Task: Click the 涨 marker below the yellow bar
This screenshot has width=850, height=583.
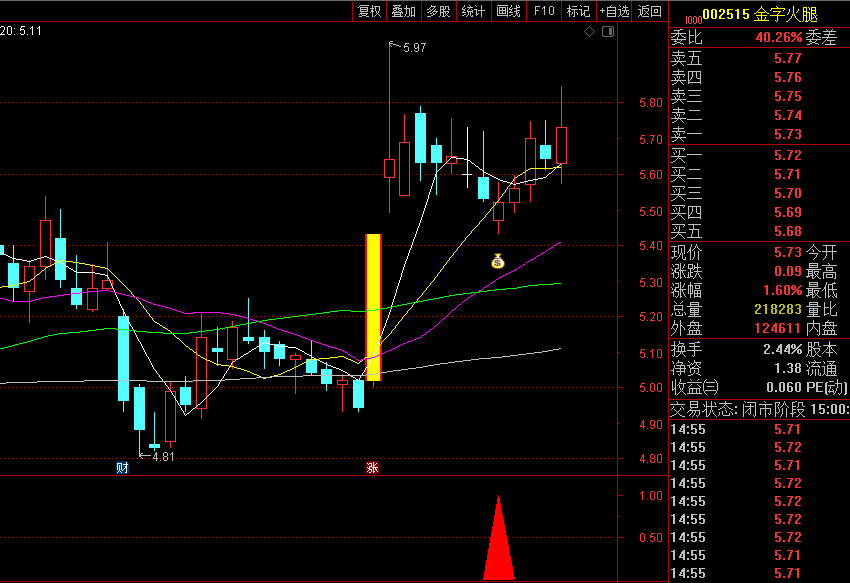Action: click(x=372, y=467)
